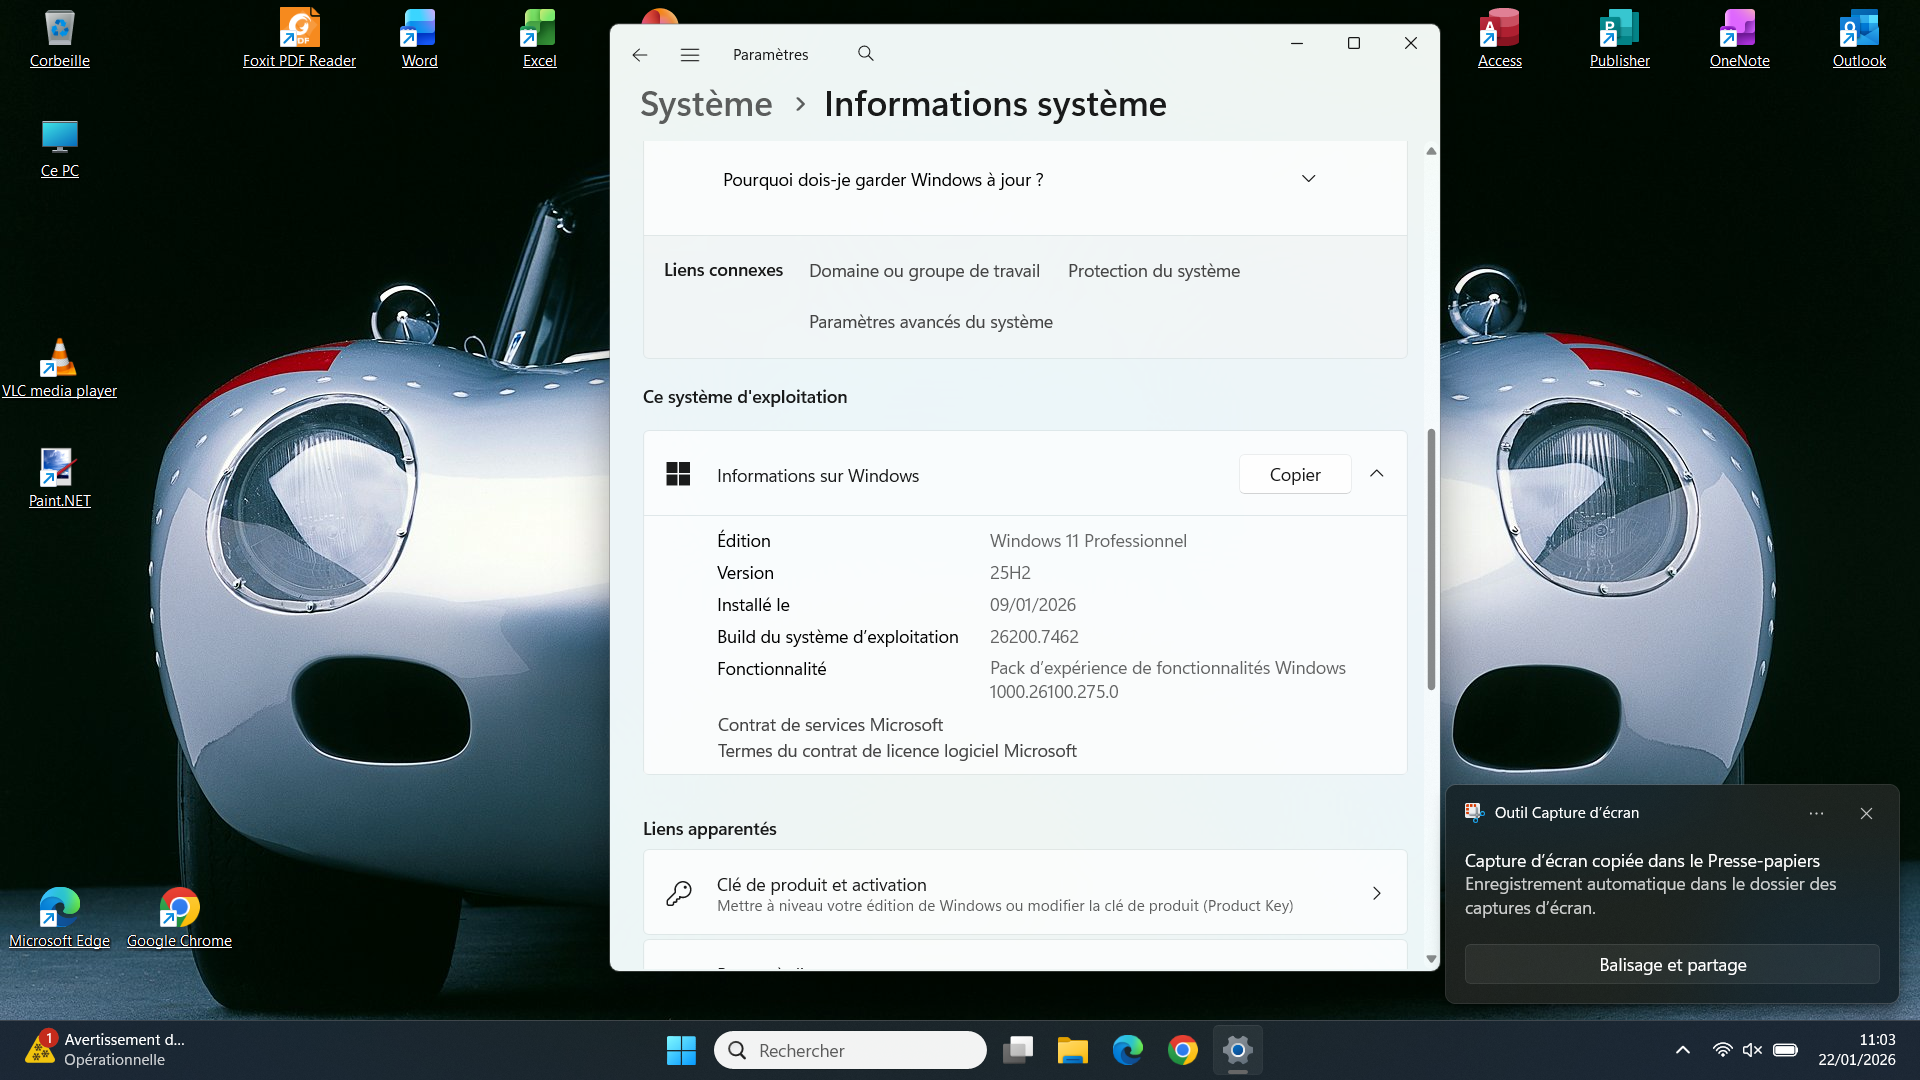Select the Paint.NET desktop shortcut
Screen dimensions: 1920x1080
(59, 479)
